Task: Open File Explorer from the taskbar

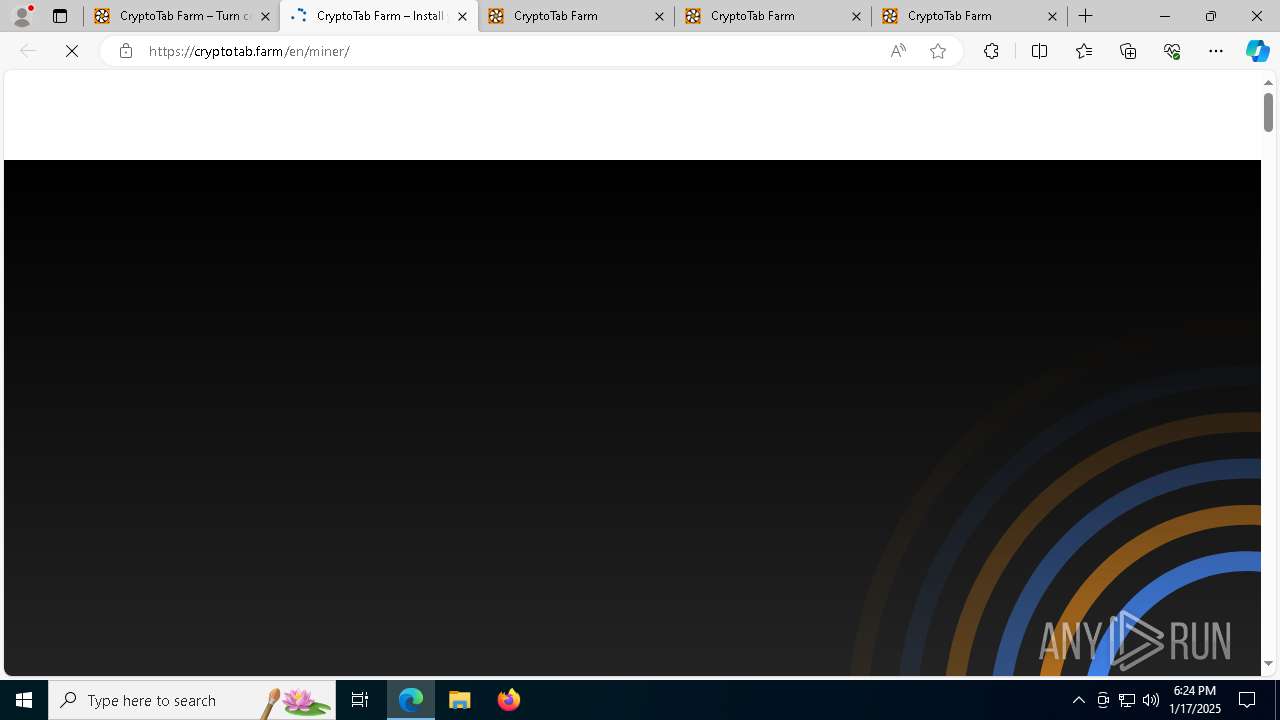Action: click(x=460, y=700)
